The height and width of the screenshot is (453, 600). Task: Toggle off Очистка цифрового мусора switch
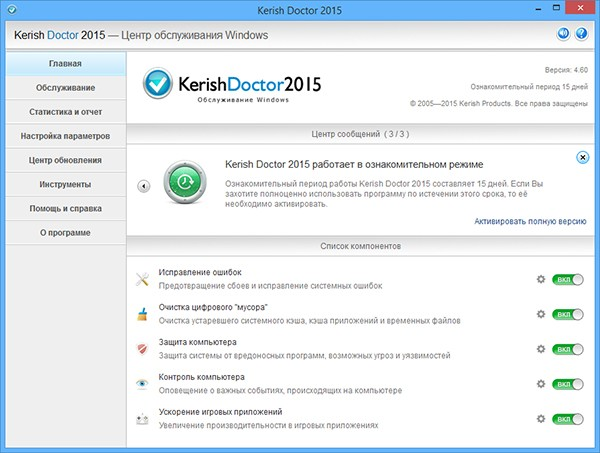pos(567,314)
